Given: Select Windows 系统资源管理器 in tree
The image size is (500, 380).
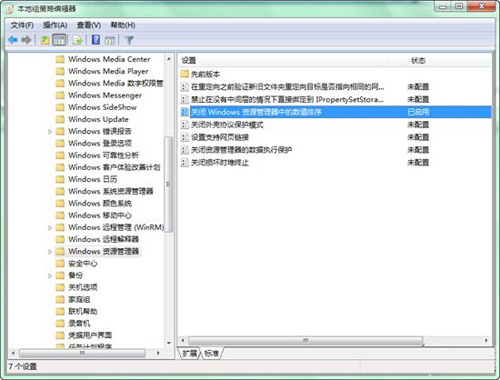Looking at the screenshot, I should (x=111, y=191).
